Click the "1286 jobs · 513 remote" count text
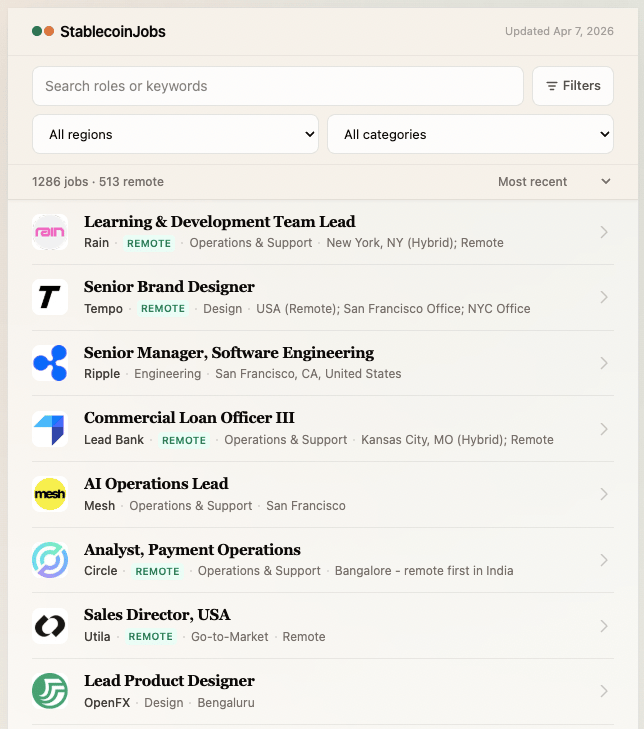Screen dimensions: 644x729 click(98, 182)
